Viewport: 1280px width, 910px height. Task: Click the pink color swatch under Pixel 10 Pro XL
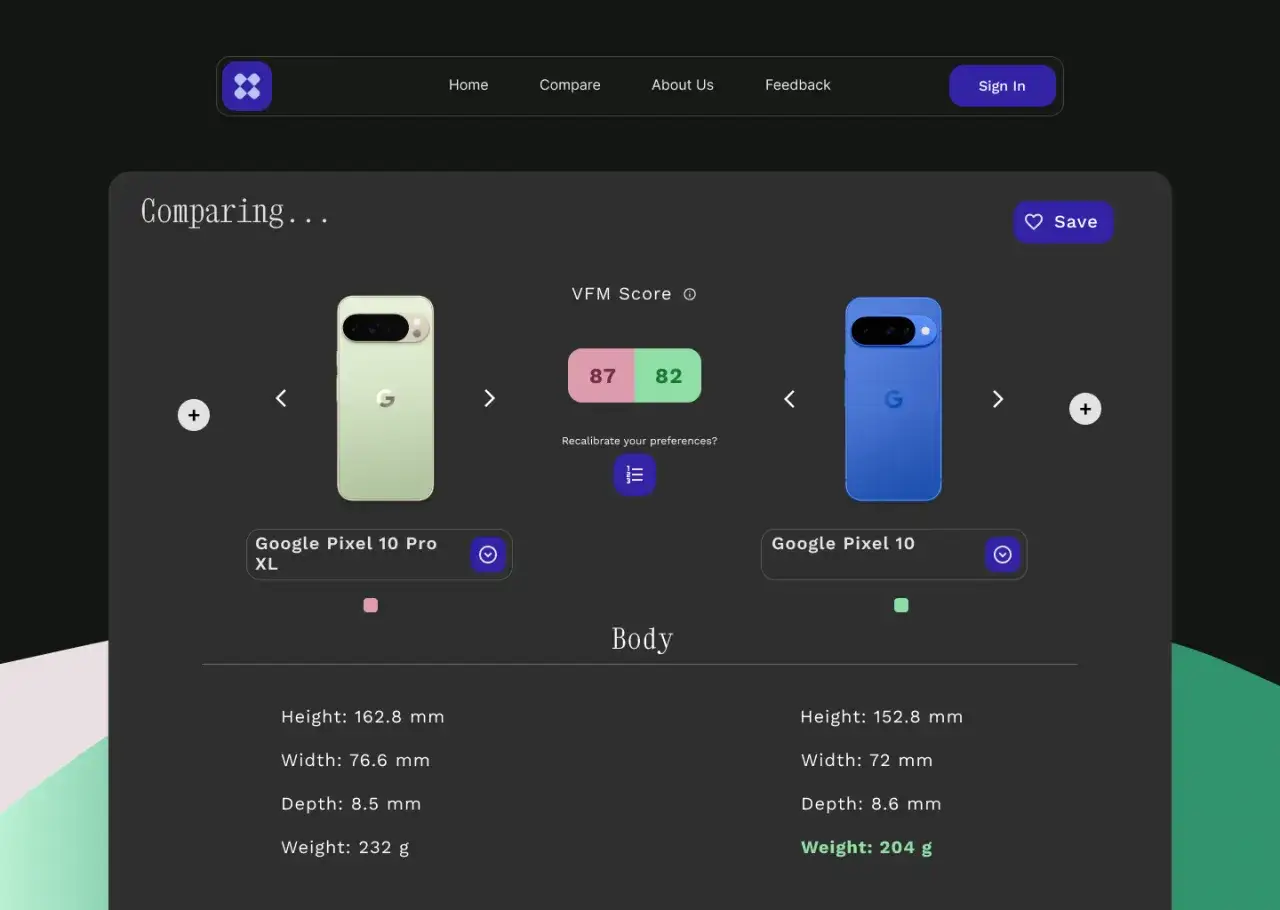click(x=371, y=605)
